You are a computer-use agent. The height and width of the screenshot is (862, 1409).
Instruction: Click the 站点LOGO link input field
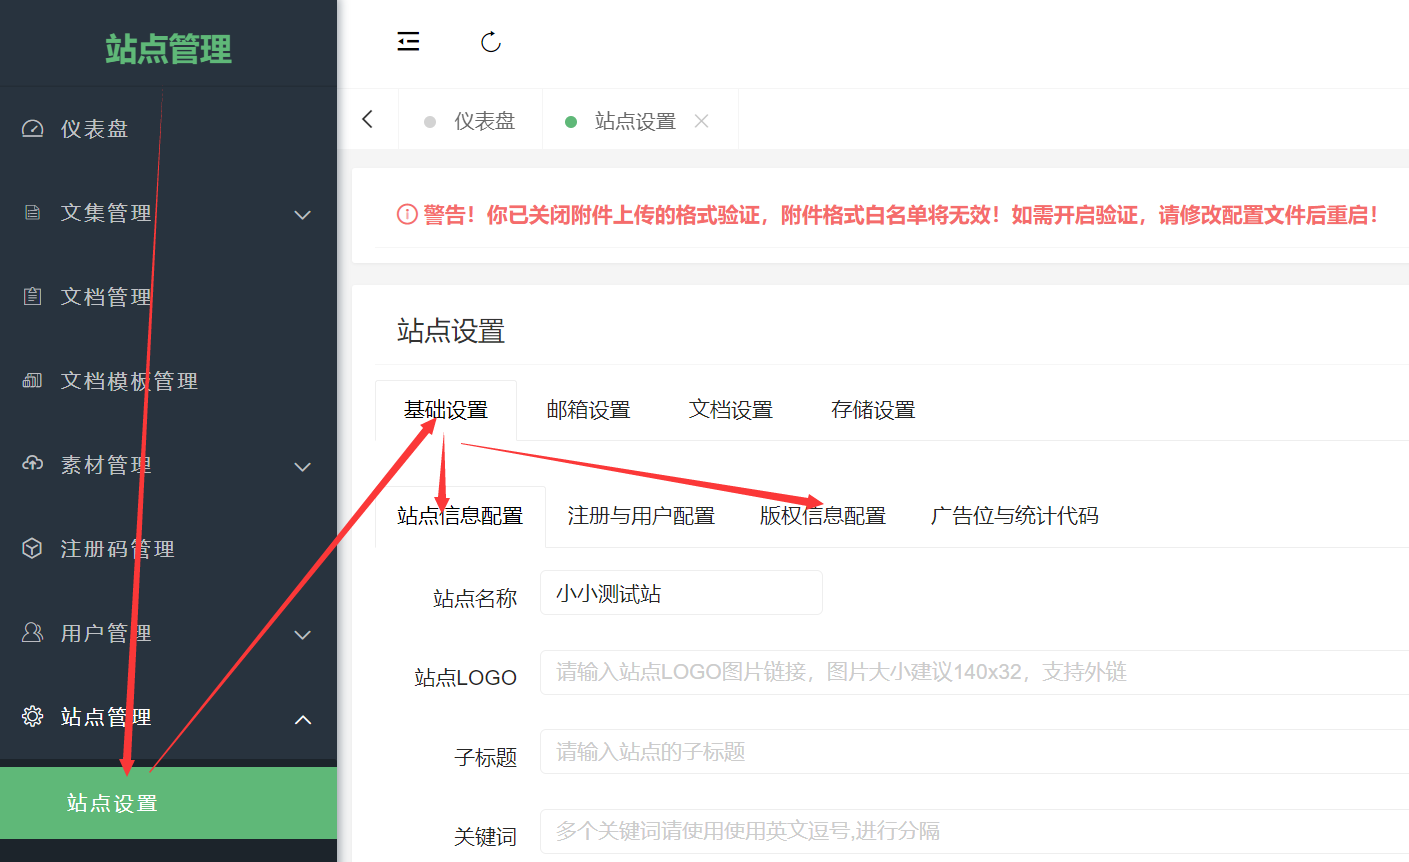[x=970, y=672]
